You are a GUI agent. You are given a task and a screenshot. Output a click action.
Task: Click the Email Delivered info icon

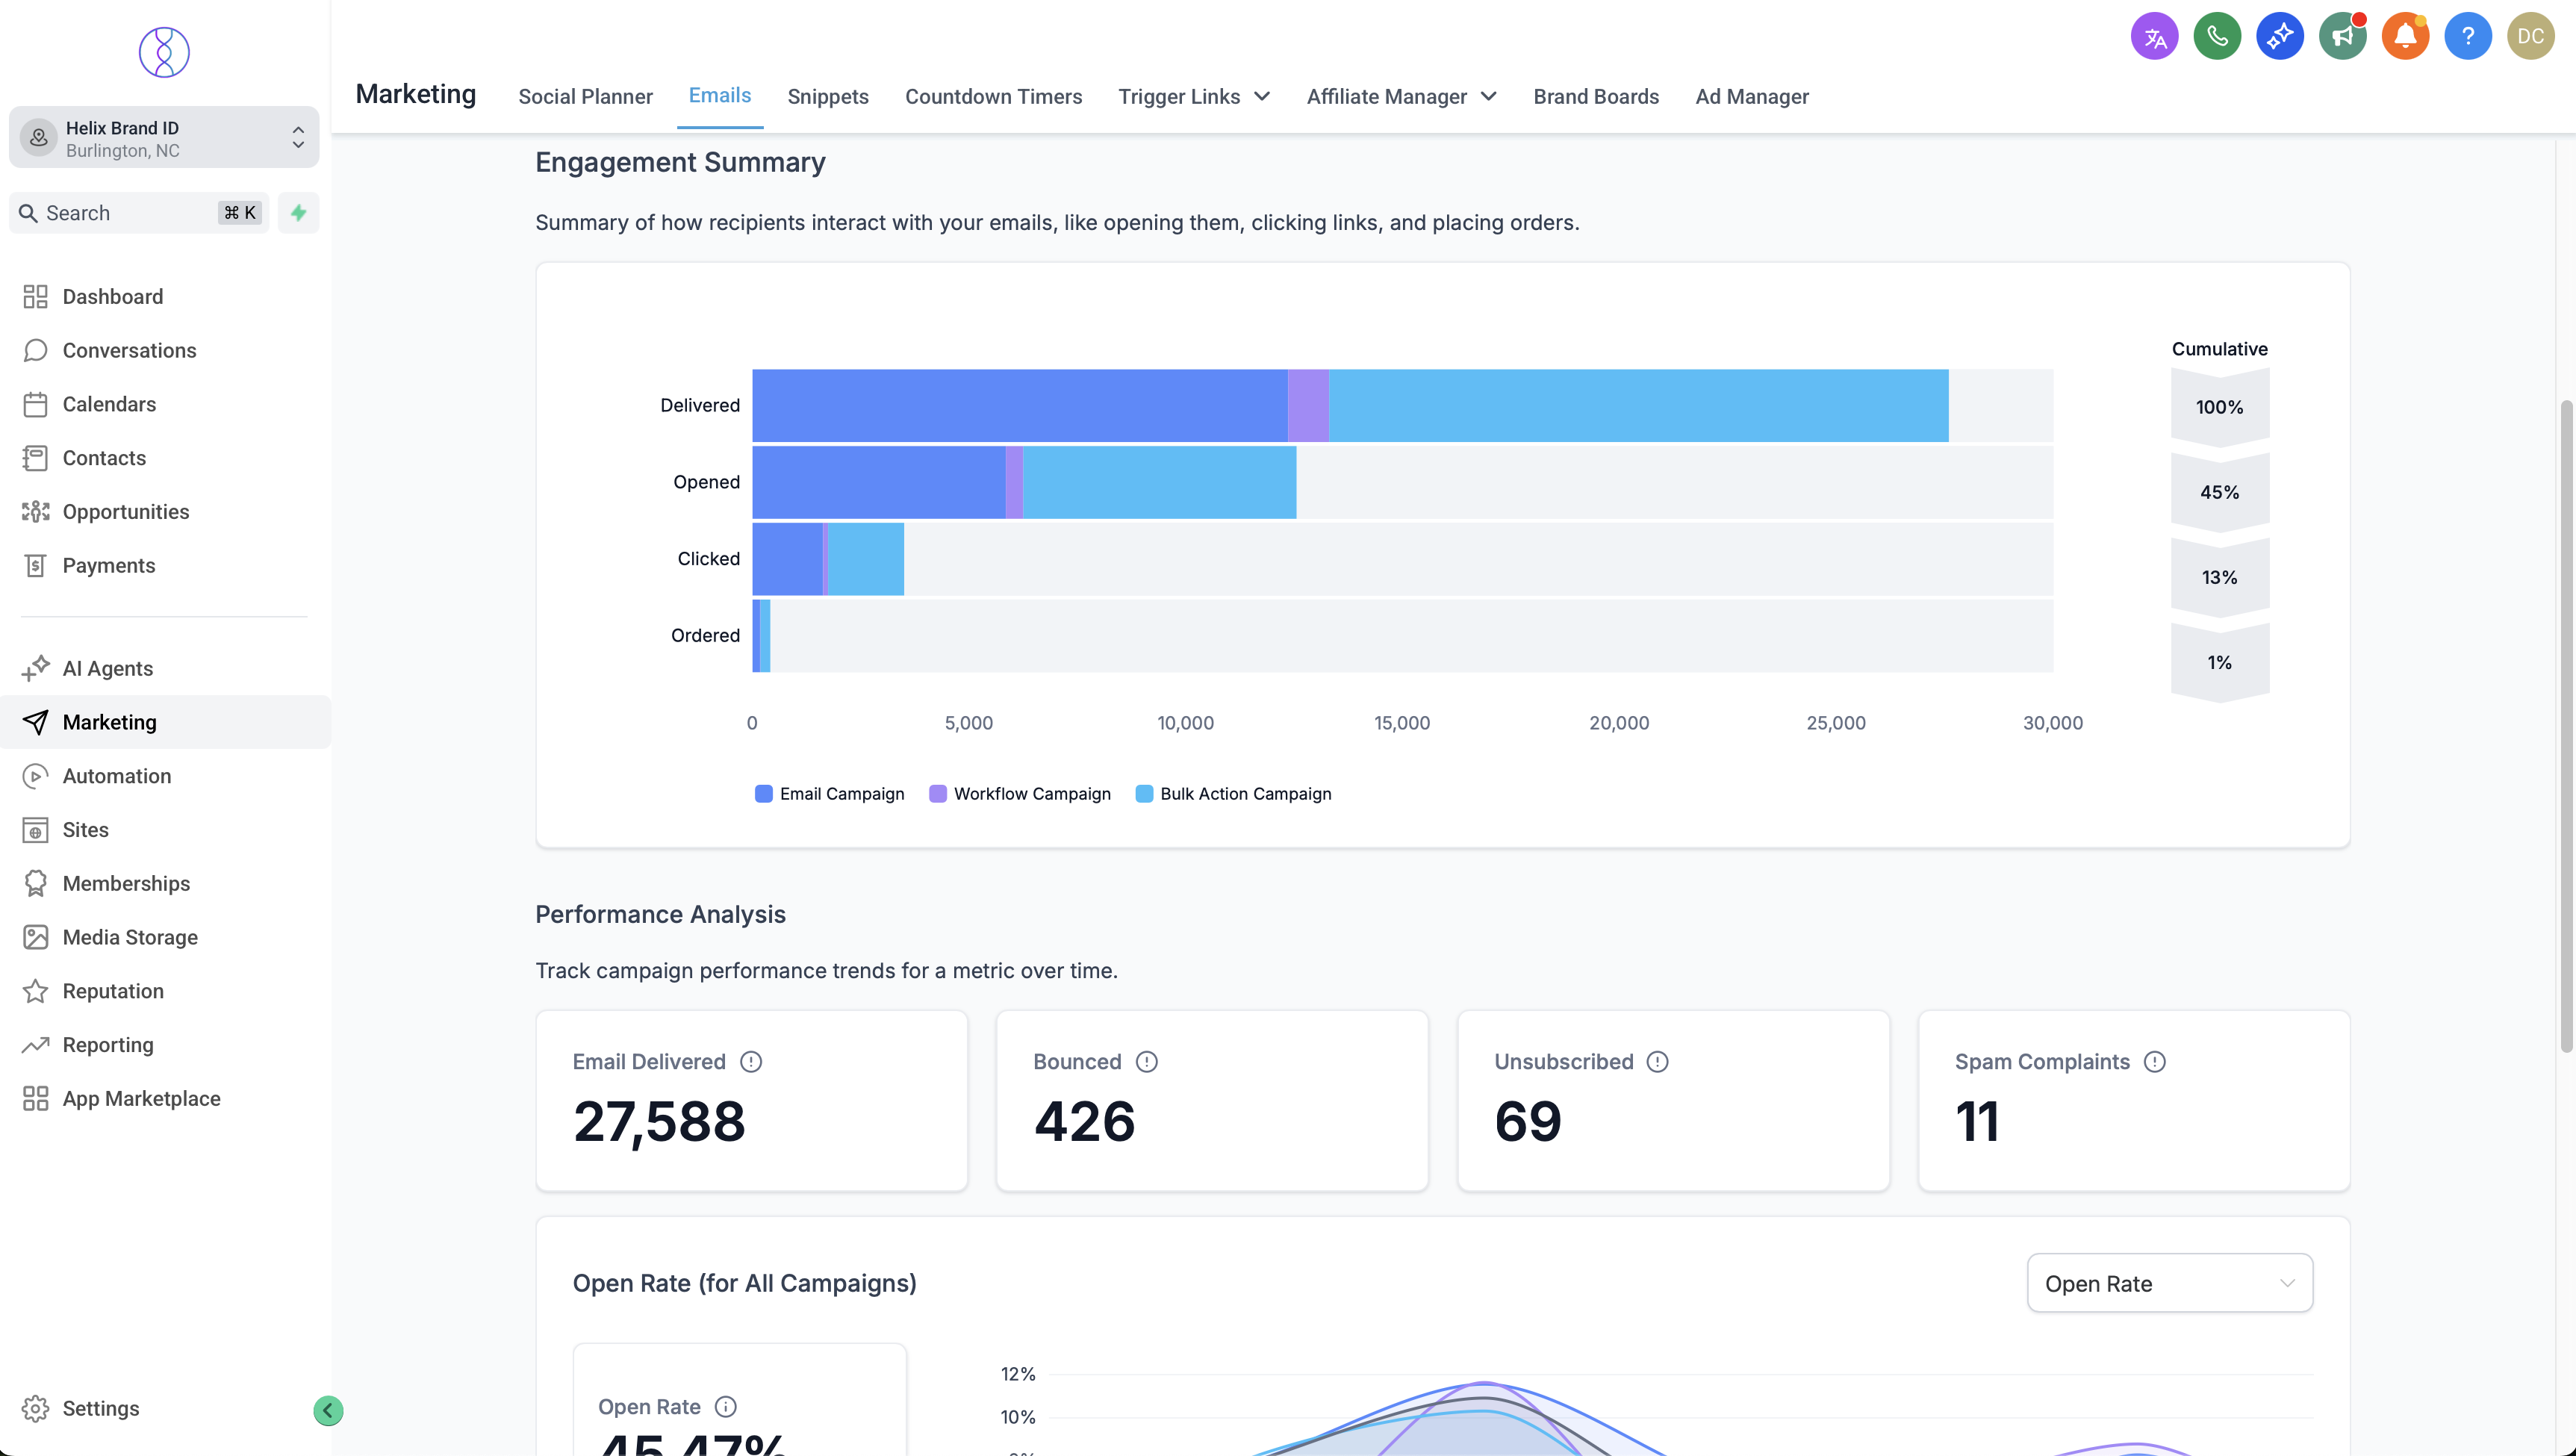tap(751, 1062)
